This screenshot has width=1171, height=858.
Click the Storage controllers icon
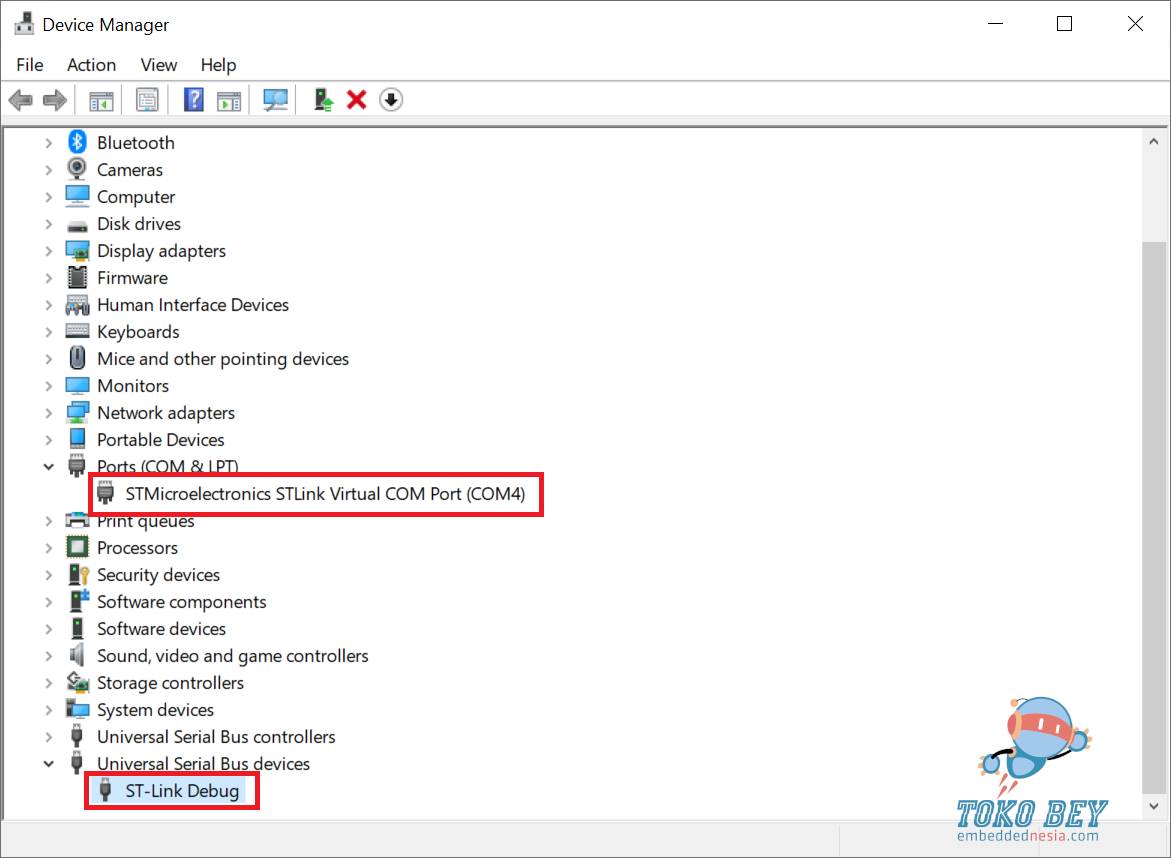(78, 683)
